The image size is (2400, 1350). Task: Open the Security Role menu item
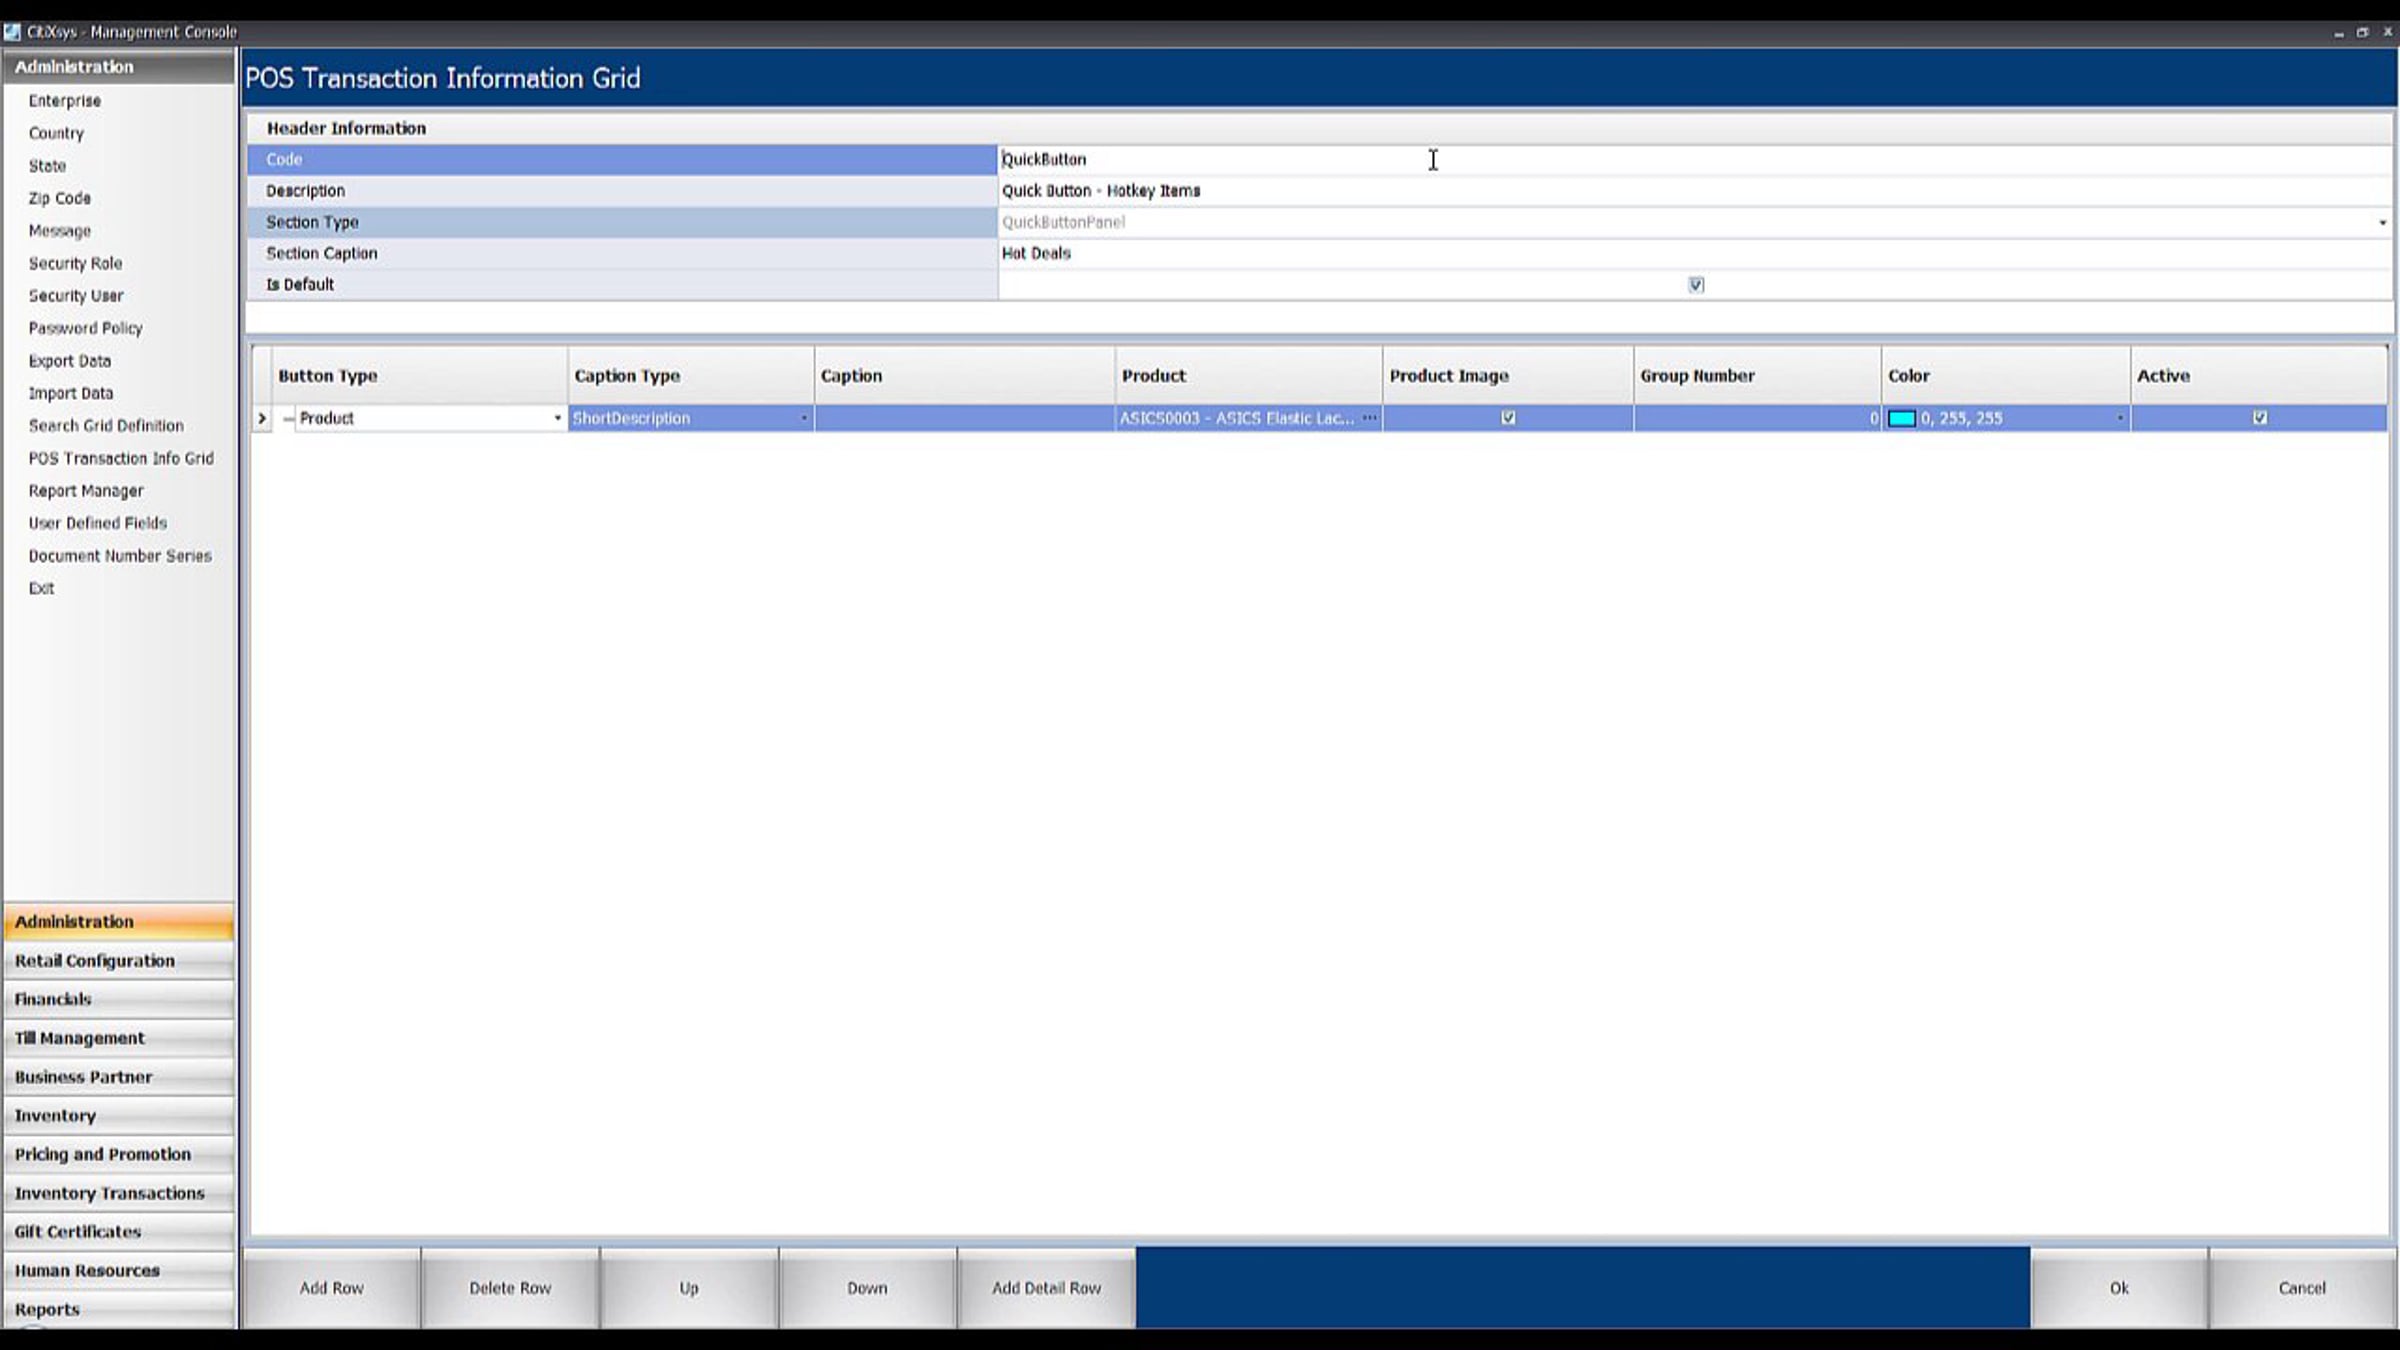pyautogui.click(x=75, y=263)
